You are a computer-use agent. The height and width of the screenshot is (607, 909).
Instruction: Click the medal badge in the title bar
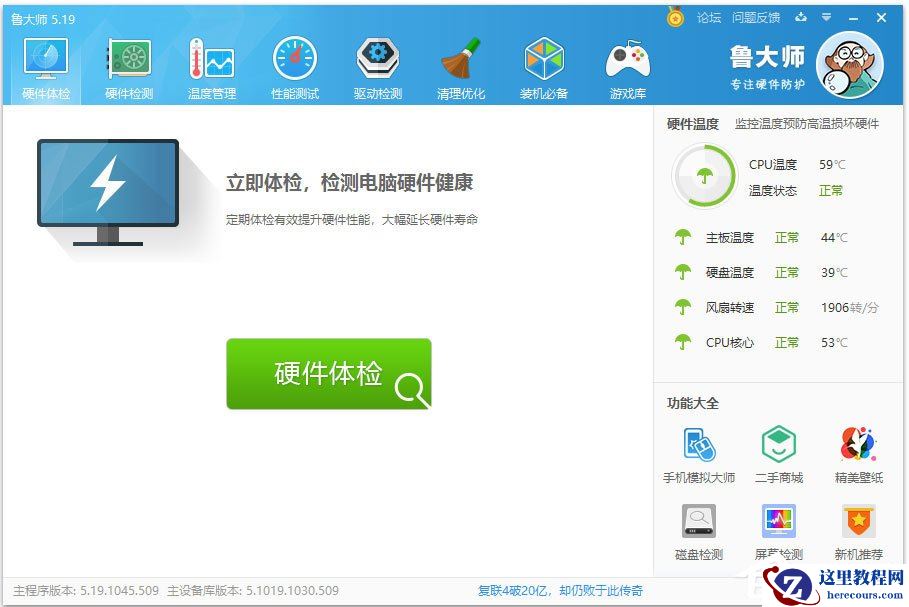(676, 17)
